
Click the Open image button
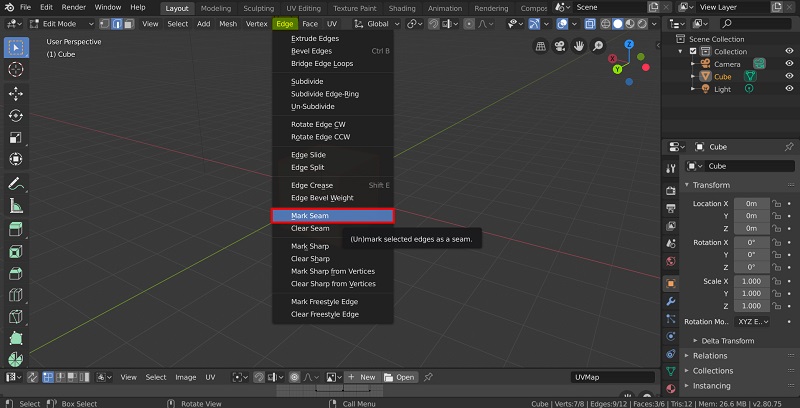click(x=400, y=377)
